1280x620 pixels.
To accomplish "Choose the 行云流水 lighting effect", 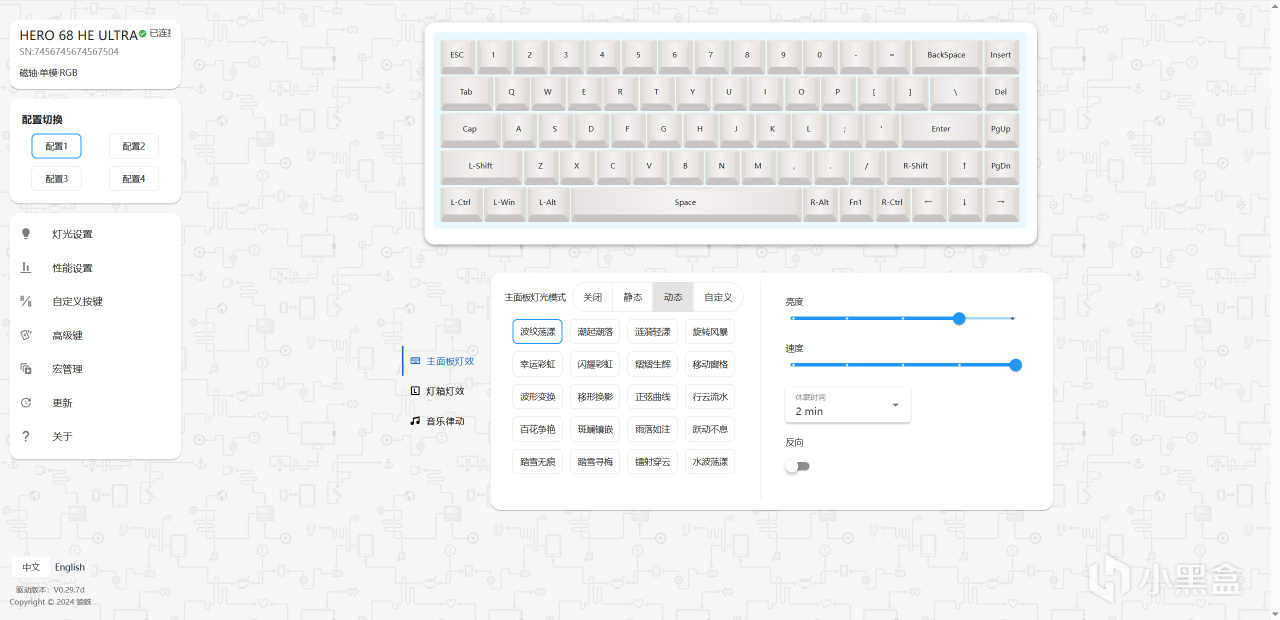I will click(710, 396).
